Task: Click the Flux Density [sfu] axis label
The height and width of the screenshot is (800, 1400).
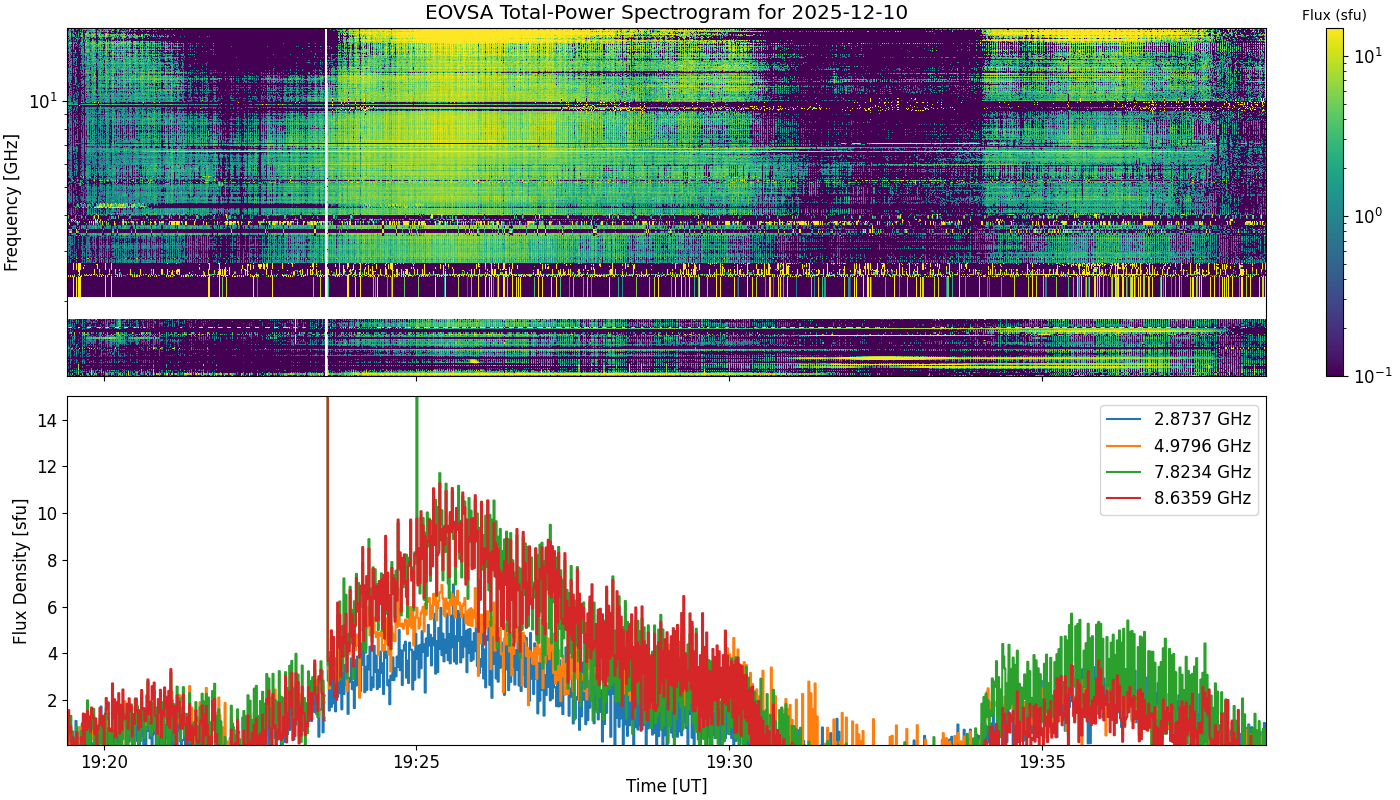Action: [x=20, y=571]
